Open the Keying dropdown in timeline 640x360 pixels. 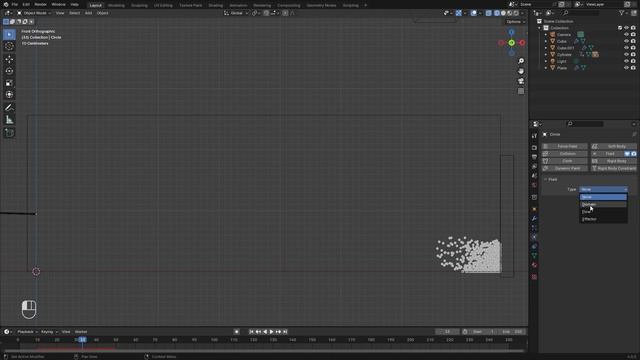(49, 332)
